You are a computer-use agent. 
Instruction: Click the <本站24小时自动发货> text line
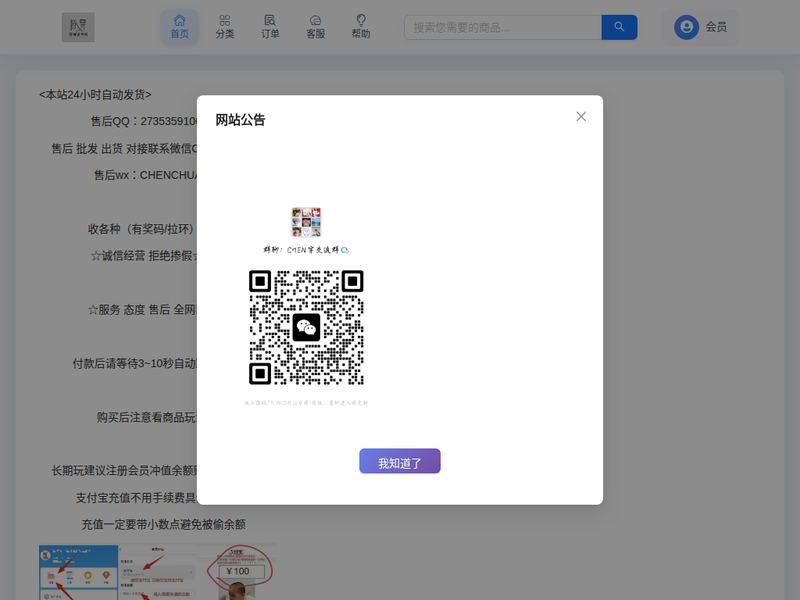pyautogui.click(x=95, y=94)
